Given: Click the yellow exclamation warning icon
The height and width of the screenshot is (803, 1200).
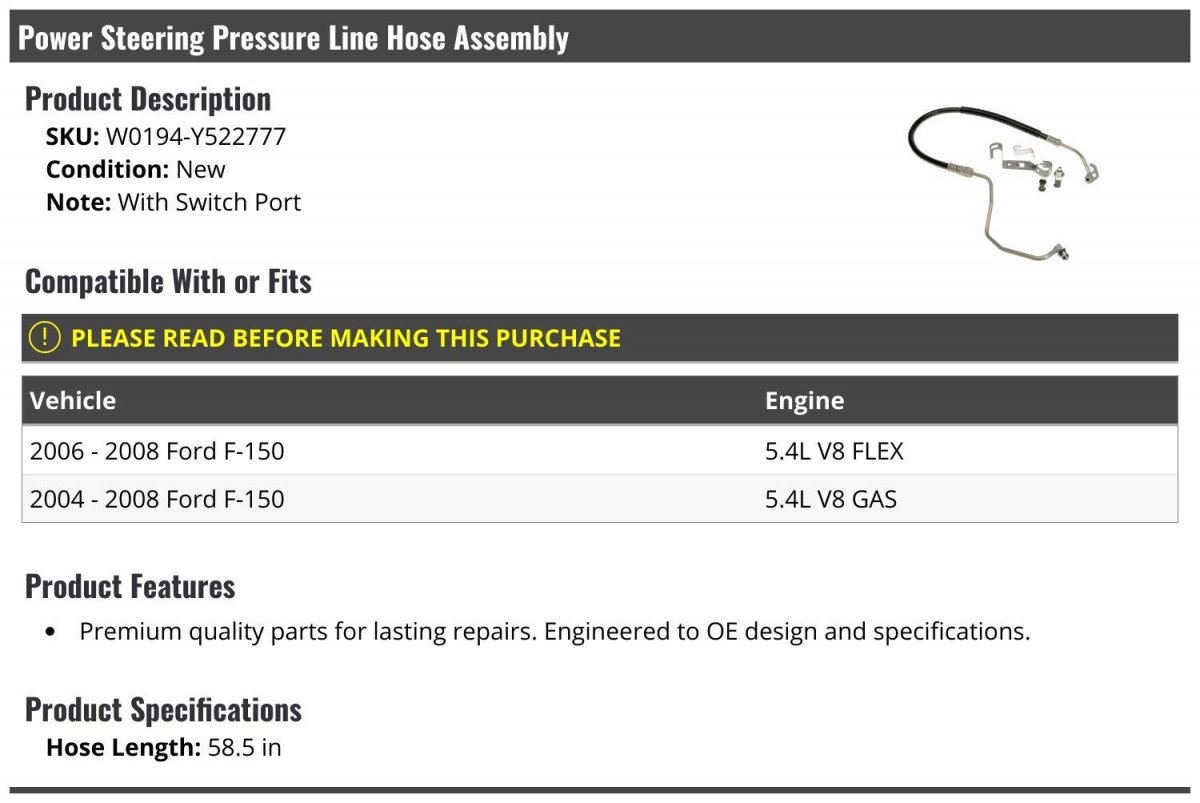Looking at the screenshot, I should click(45, 338).
